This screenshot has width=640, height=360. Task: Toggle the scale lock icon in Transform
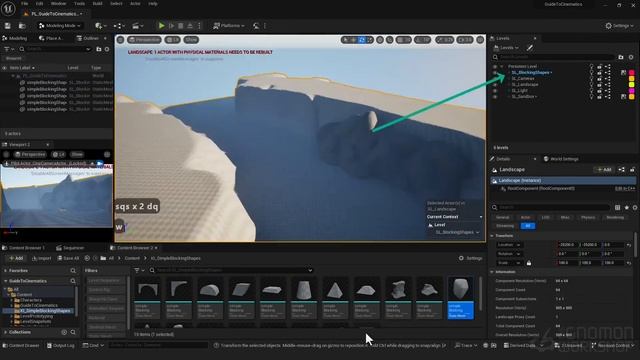pyautogui.click(x=529, y=263)
